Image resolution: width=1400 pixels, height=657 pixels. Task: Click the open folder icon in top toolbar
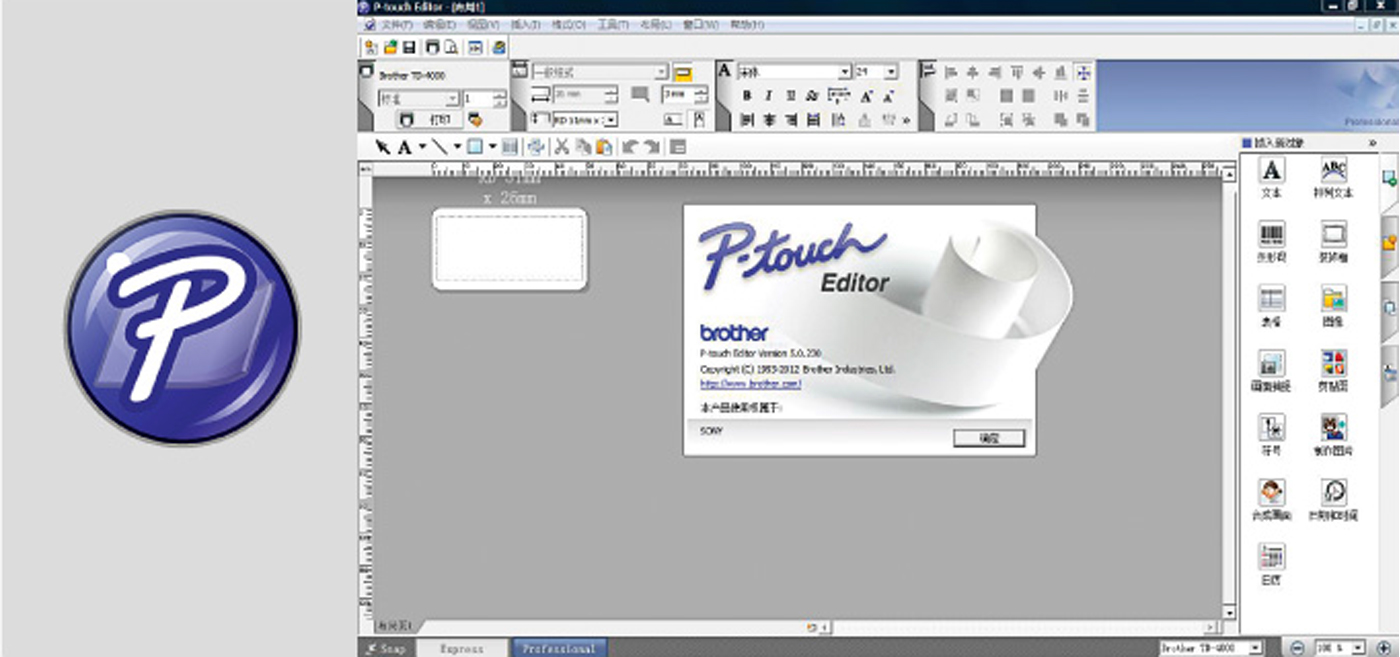(x=390, y=47)
